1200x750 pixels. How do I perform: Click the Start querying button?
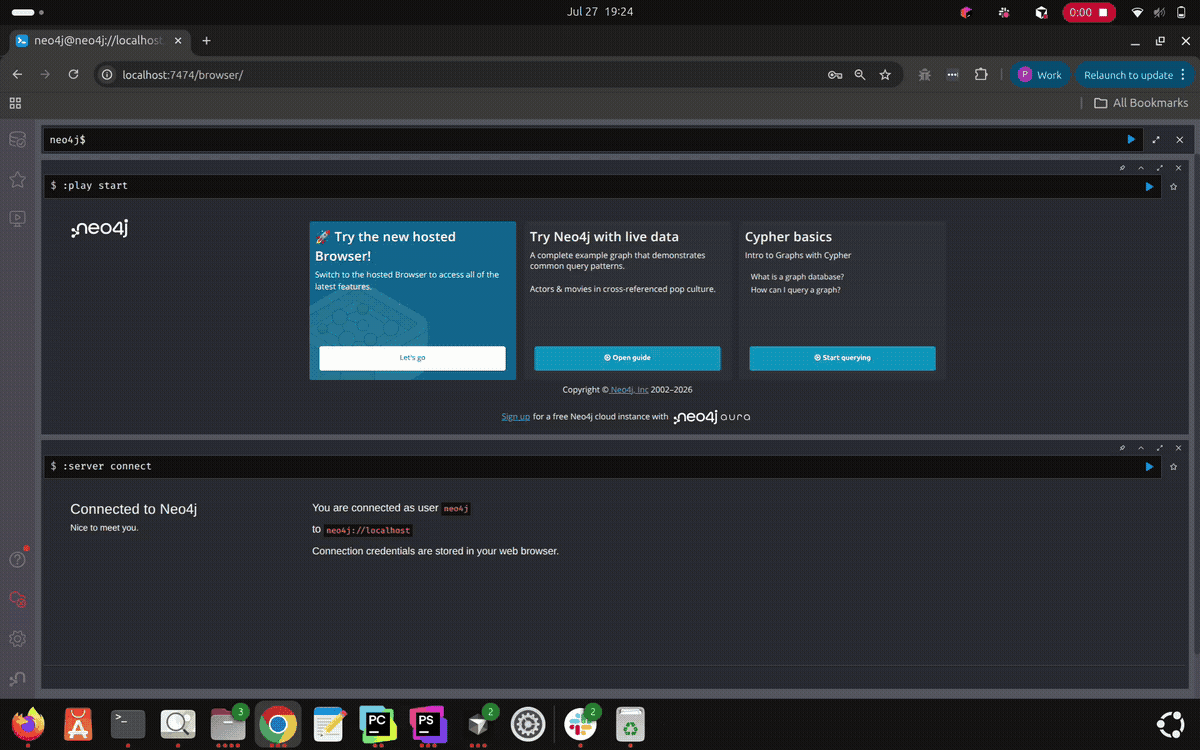point(842,358)
